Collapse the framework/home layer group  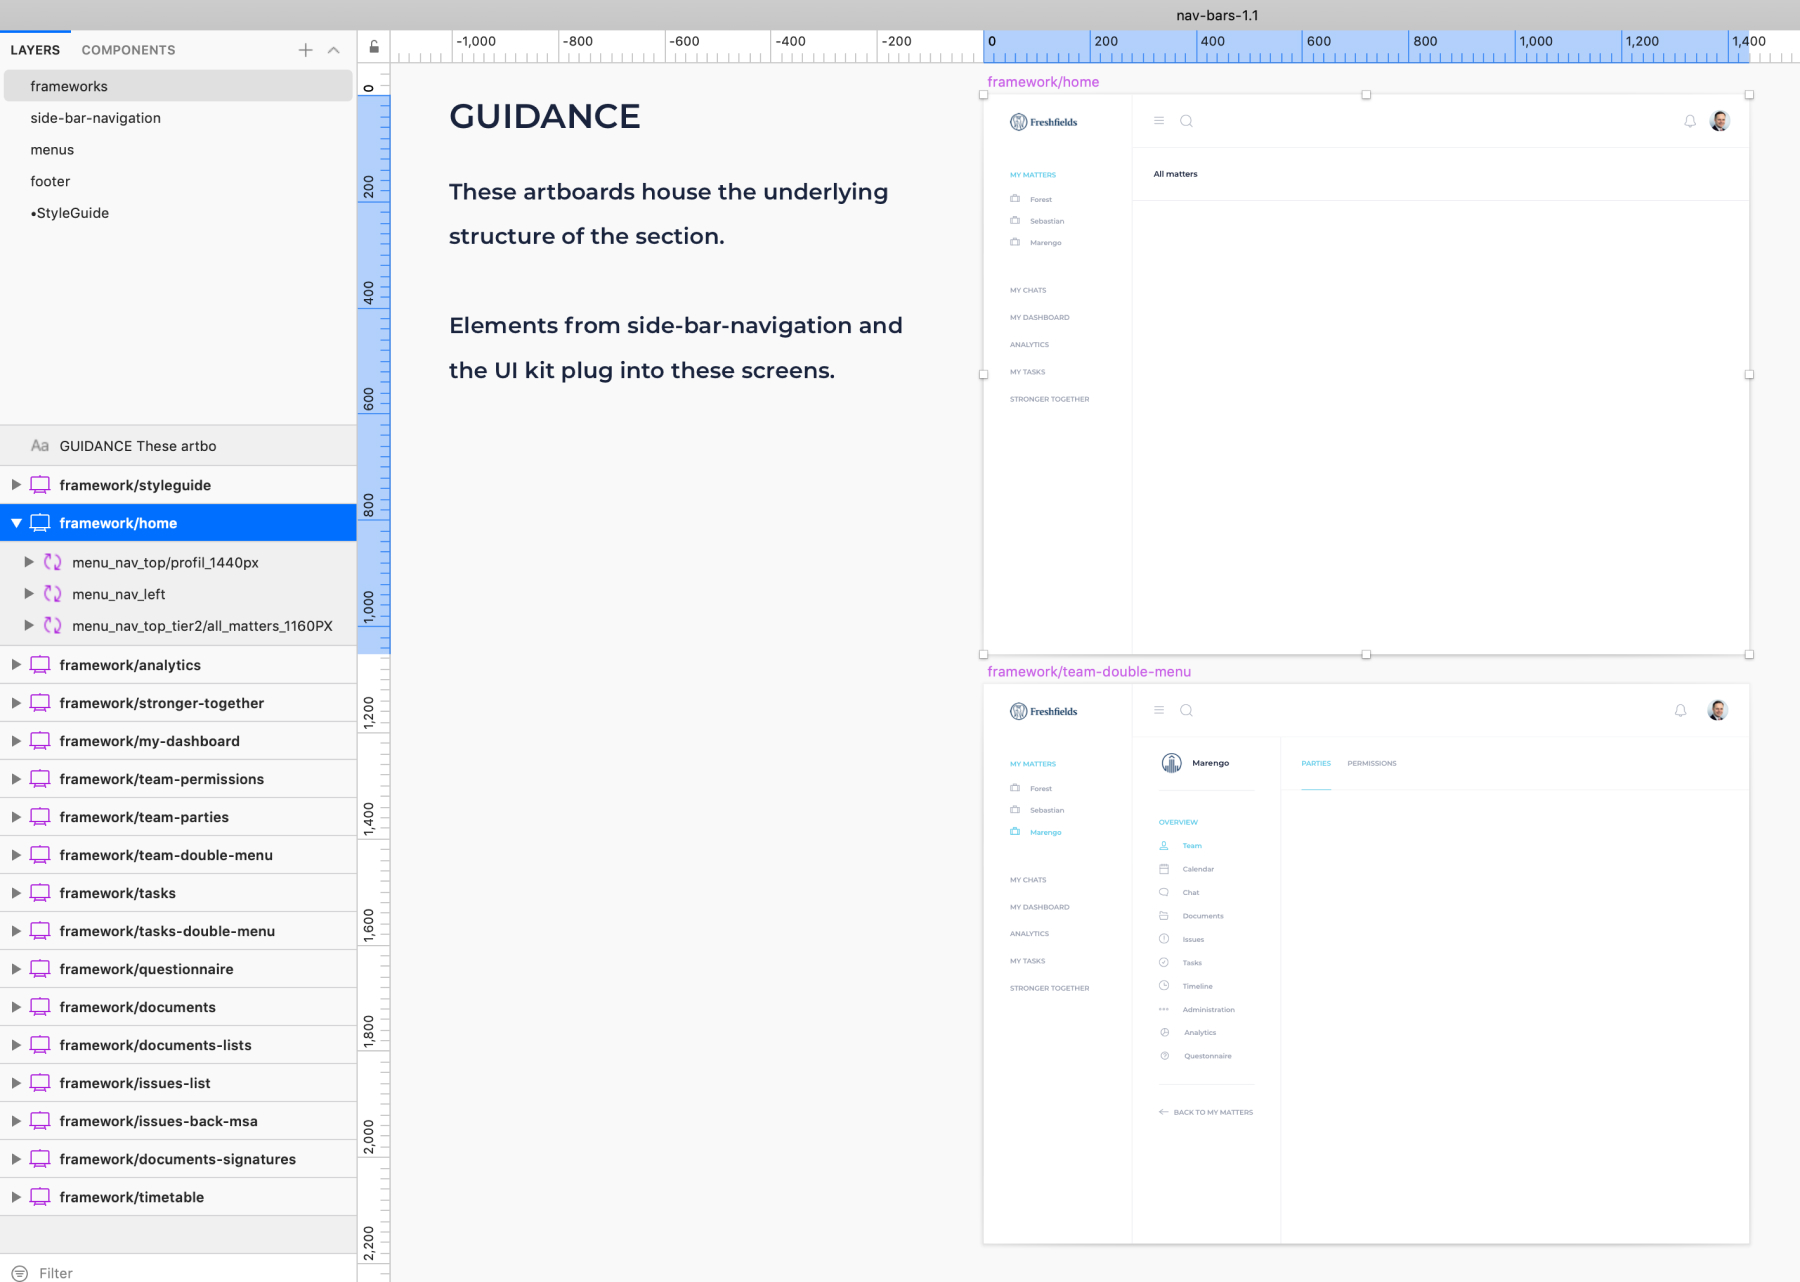click(x=16, y=523)
